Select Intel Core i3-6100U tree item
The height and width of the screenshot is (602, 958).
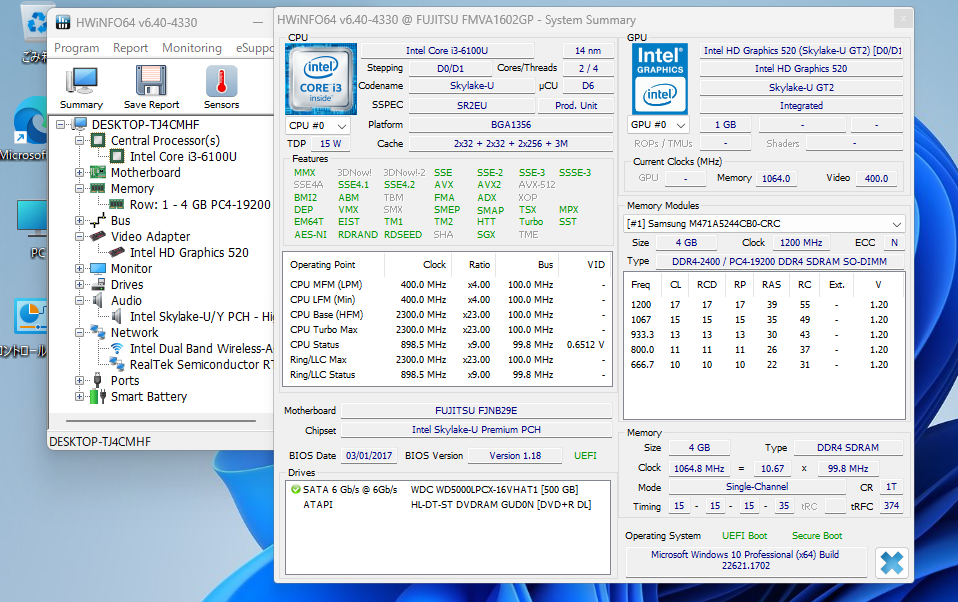(183, 156)
